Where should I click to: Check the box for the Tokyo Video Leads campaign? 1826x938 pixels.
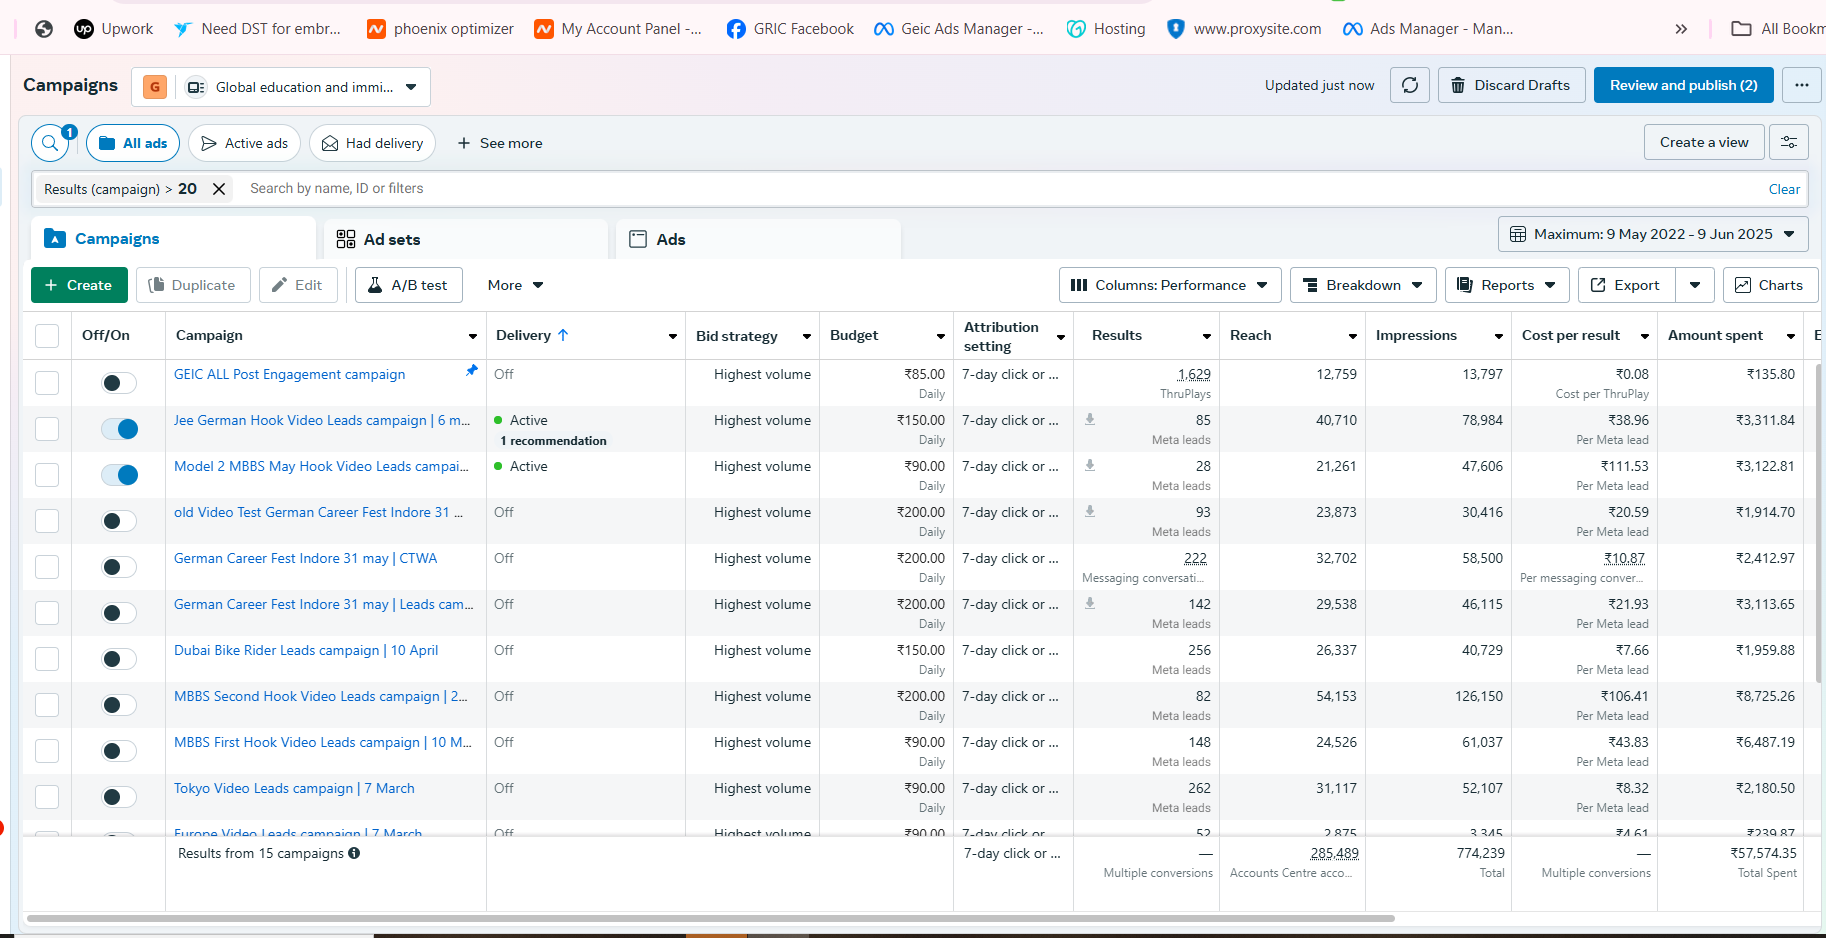[x=47, y=797]
